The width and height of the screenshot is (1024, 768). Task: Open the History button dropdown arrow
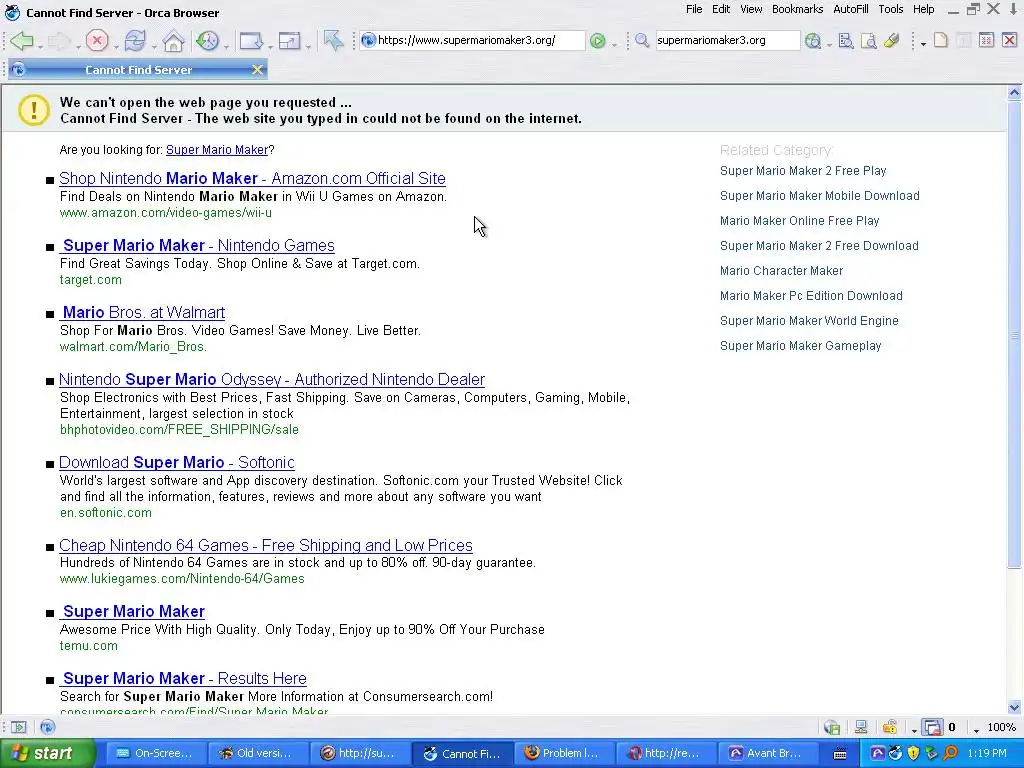(227, 46)
